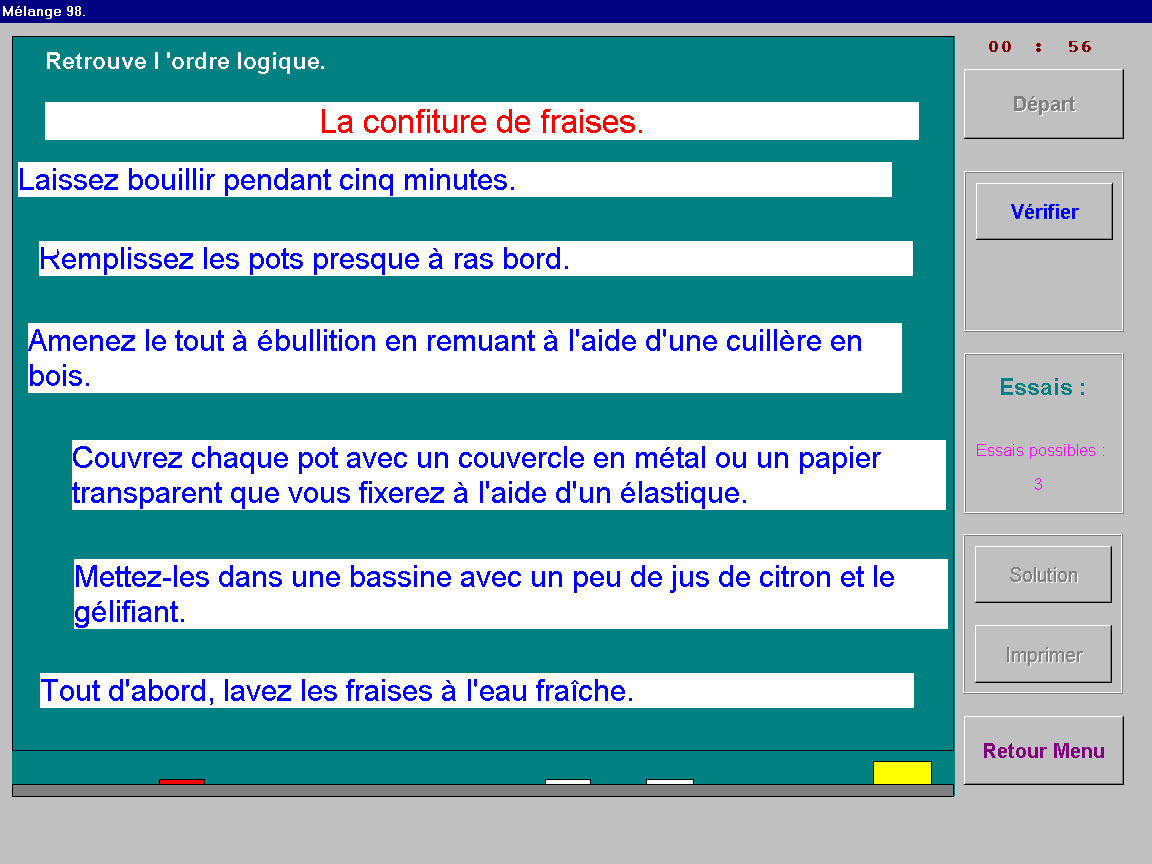Click the Imprimer button
The height and width of the screenshot is (864, 1152).
[x=1042, y=655]
